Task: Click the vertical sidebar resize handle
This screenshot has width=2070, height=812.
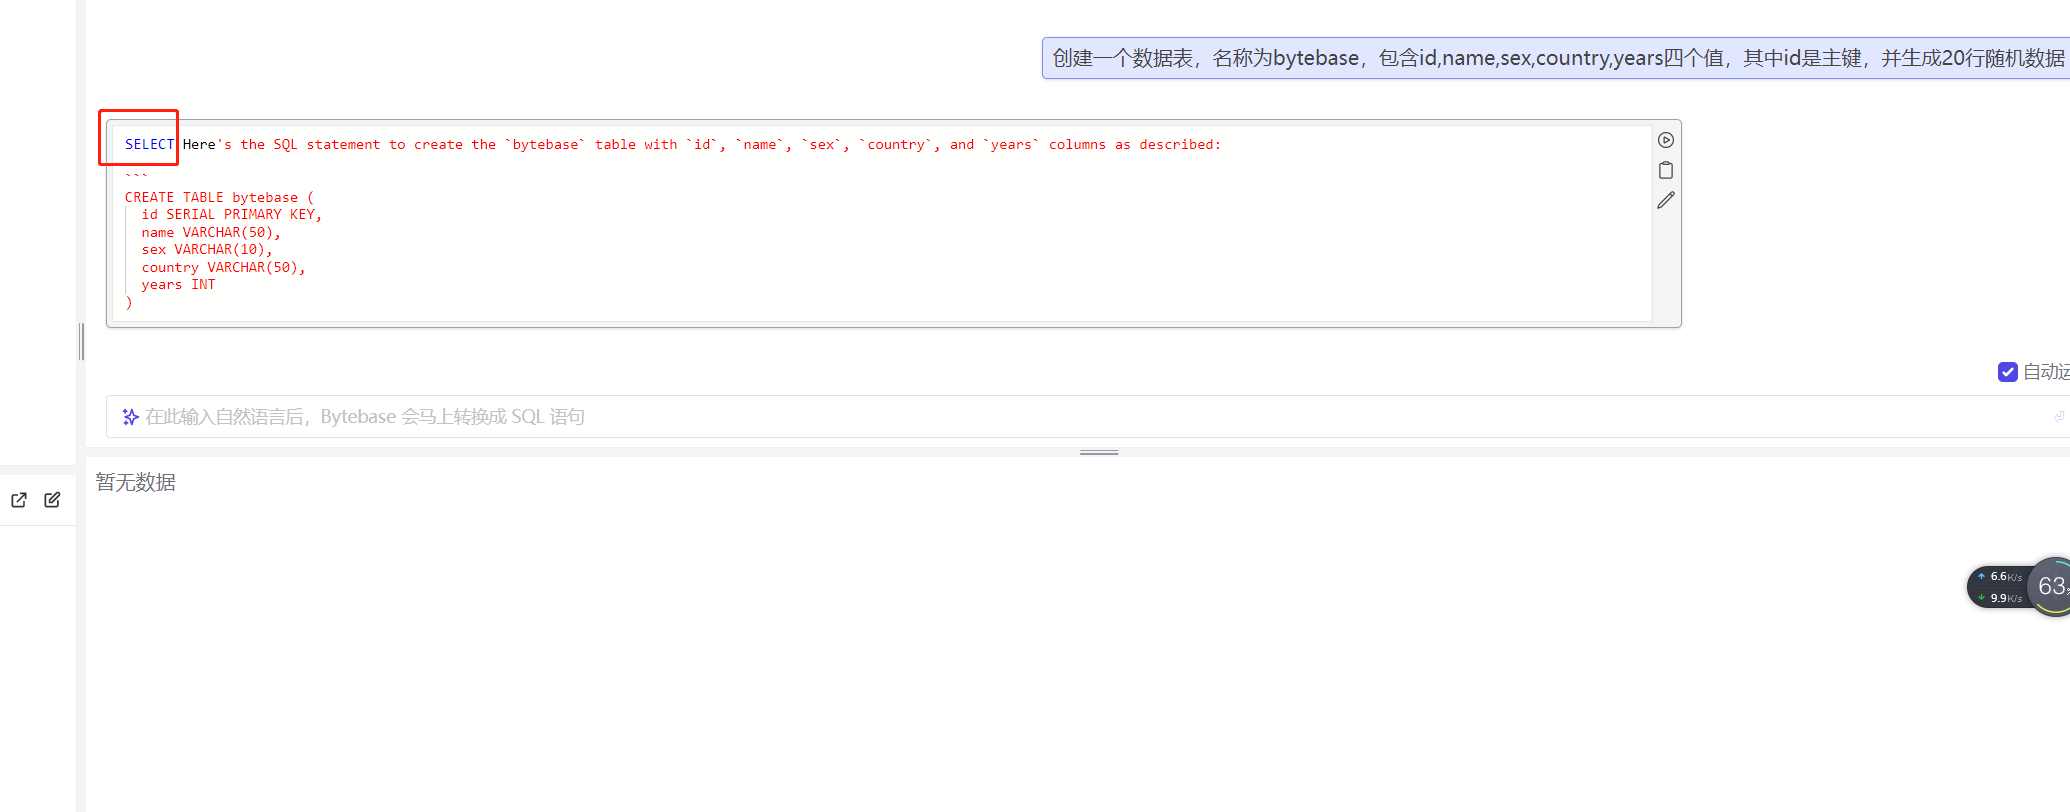Action: (x=81, y=342)
